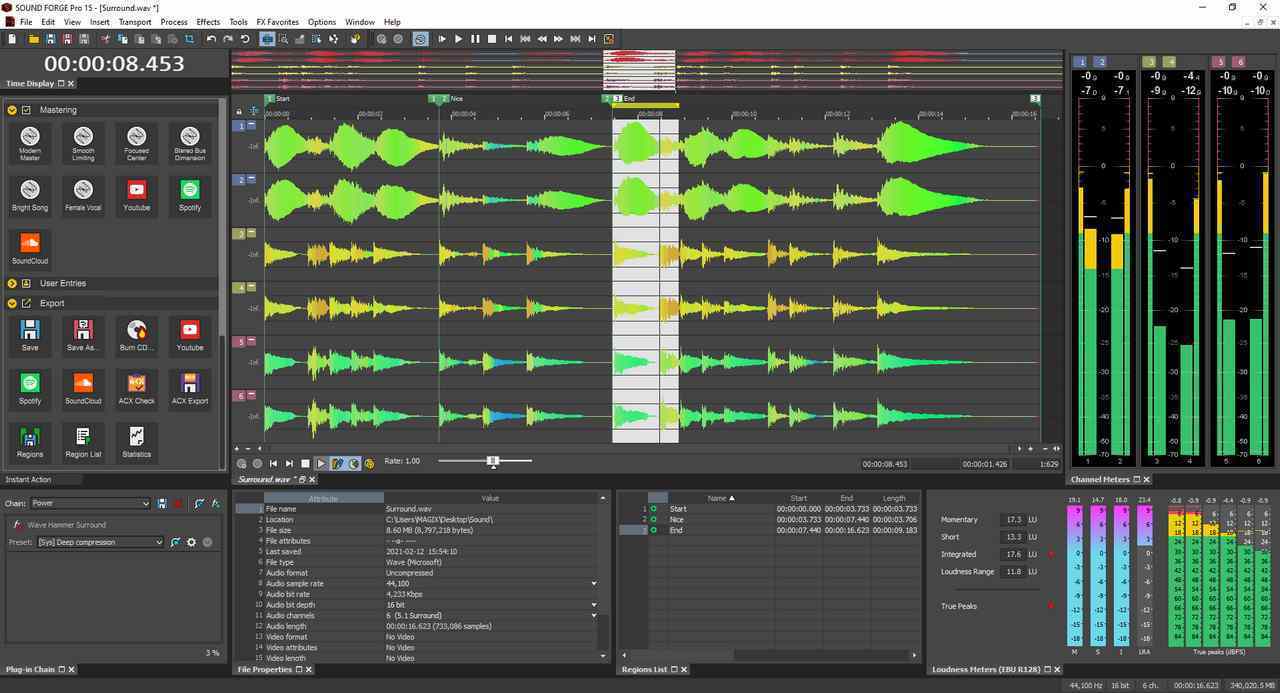Stop playback in the data window transport
The height and width of the screenshot is (693, 1280).
click(x=305, y=463)
